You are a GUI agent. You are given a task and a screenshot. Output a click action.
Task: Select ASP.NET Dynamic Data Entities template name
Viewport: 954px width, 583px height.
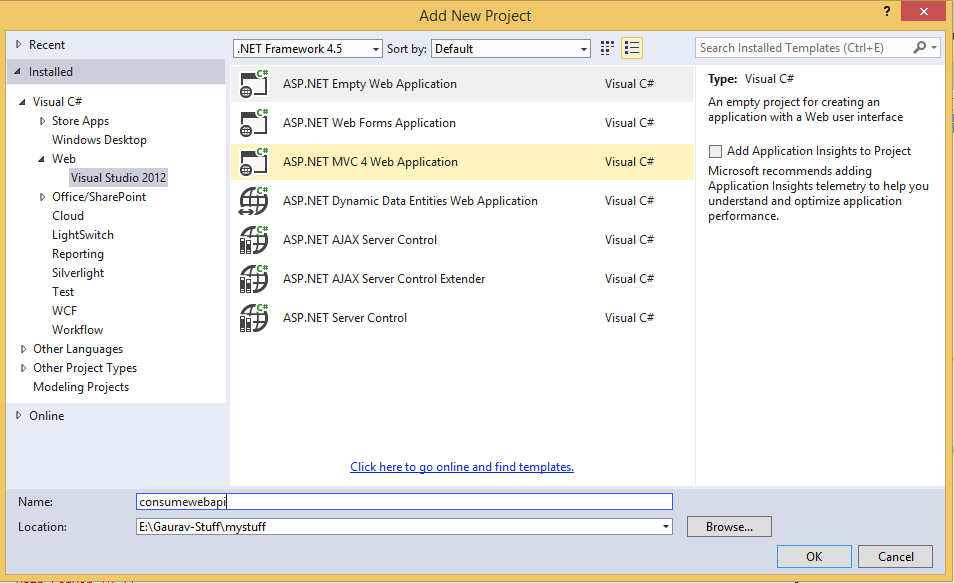pyautogui.click(x=410, y=201)
